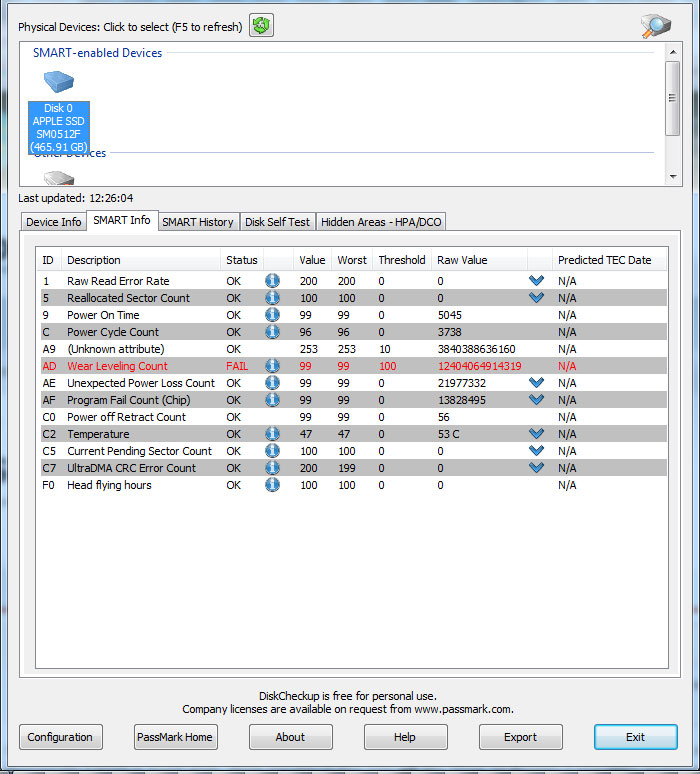The width and height of the screenshot is (700, 774).
Task: Click raw value 12404064914319
Action: click(x=479, y=366)
